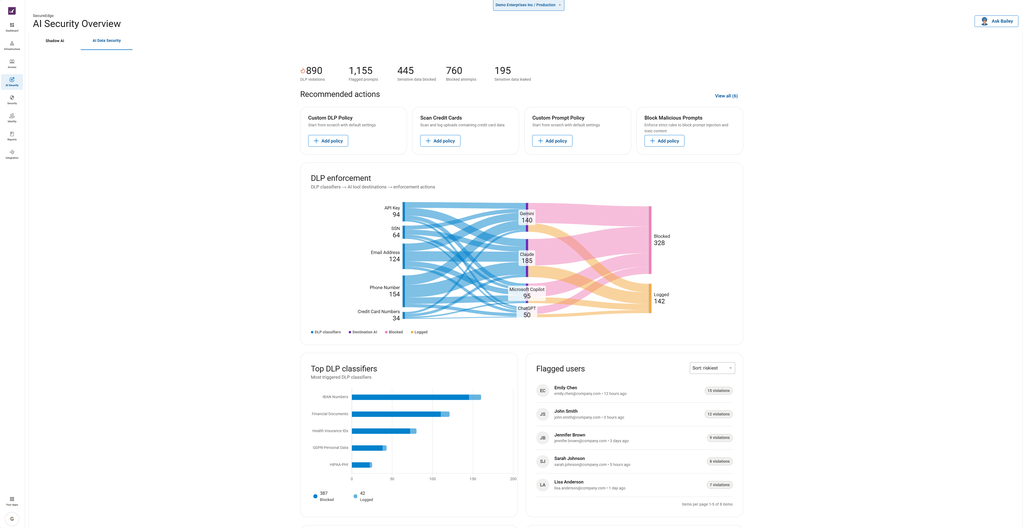
Task: Open Infrastructure in the sidebar
Action: [12, 45]
